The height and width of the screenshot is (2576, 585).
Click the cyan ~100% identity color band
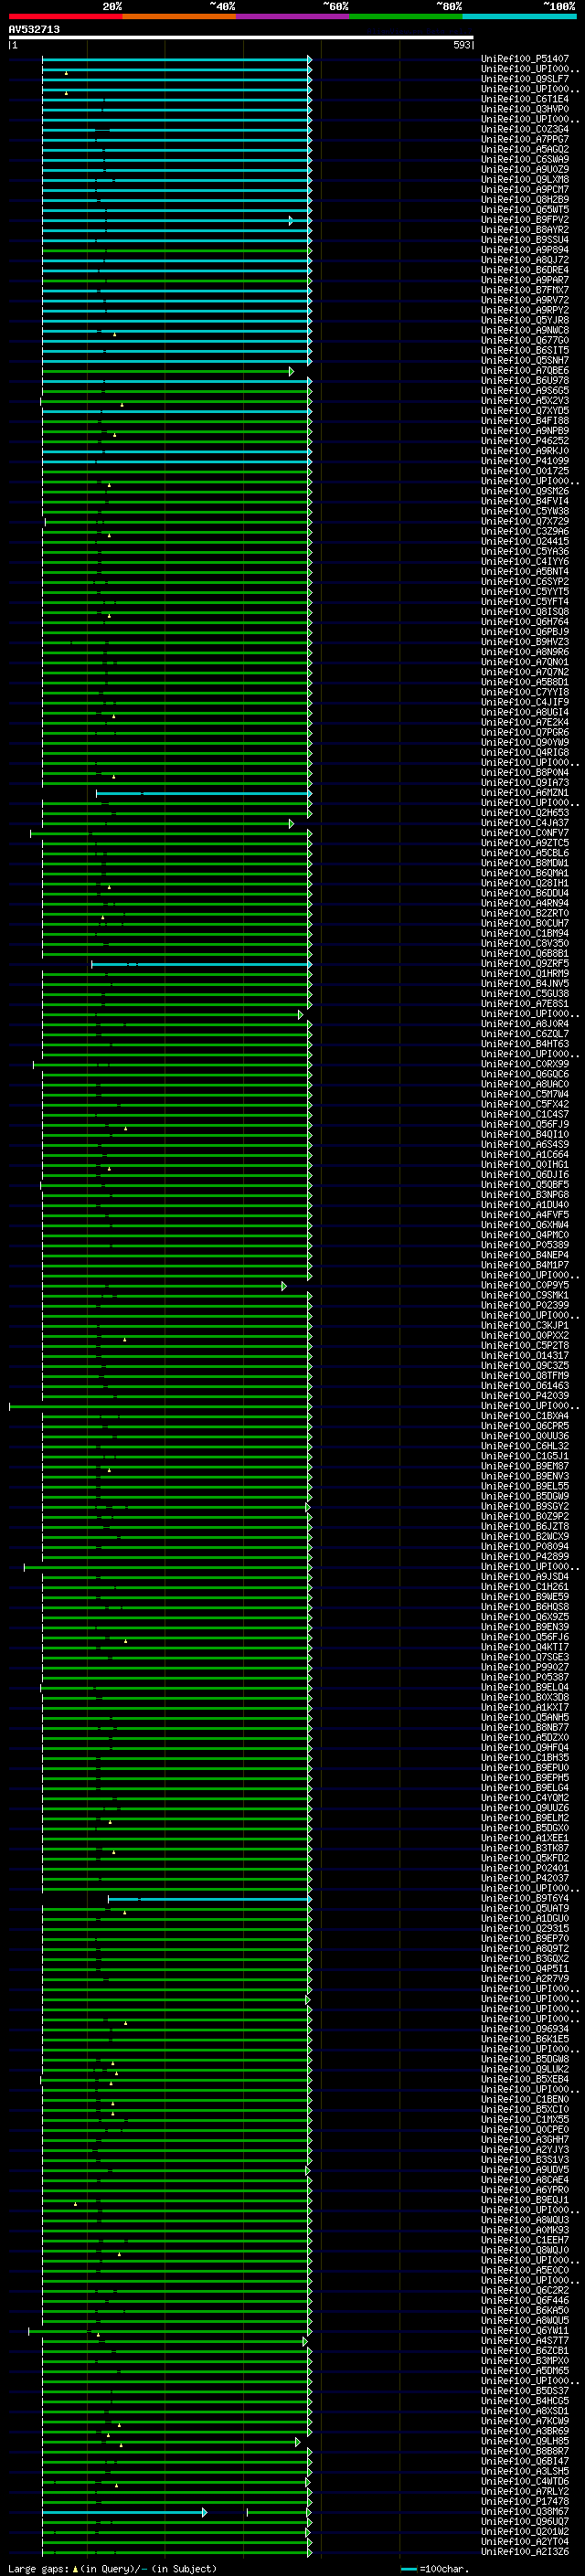tap(519, 16)
